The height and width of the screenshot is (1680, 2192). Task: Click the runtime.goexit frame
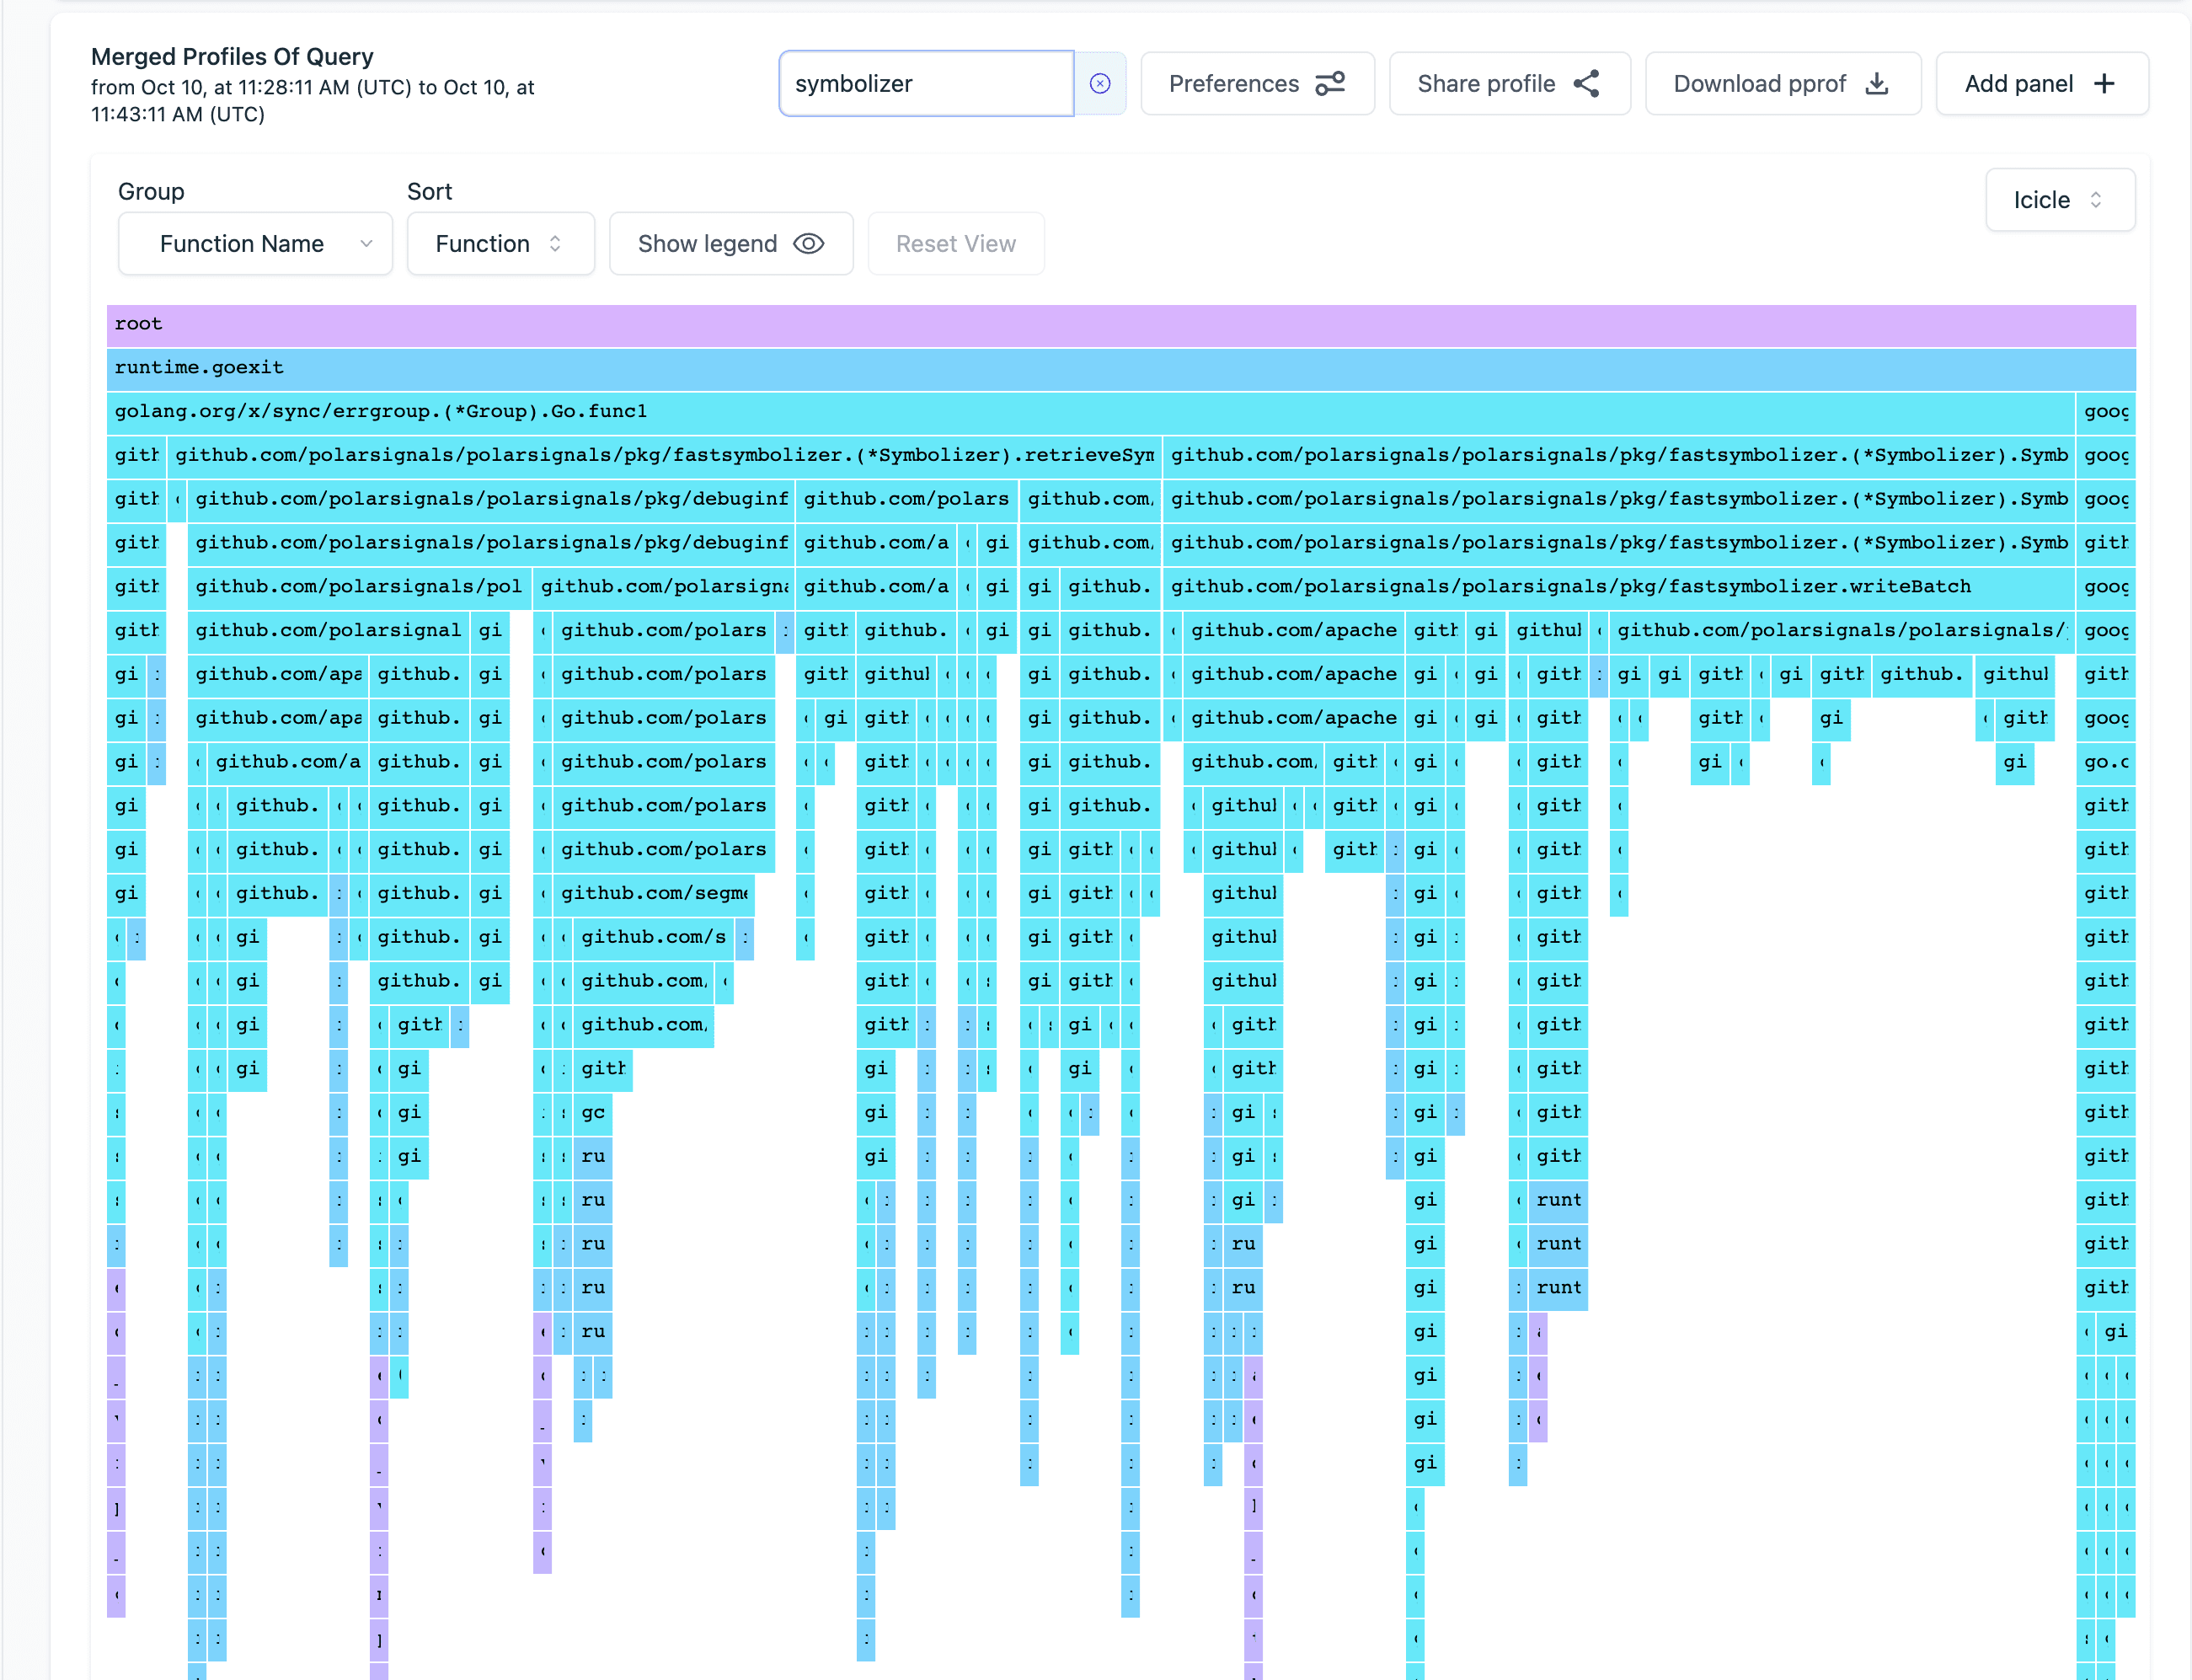[x=1120, y=368]
